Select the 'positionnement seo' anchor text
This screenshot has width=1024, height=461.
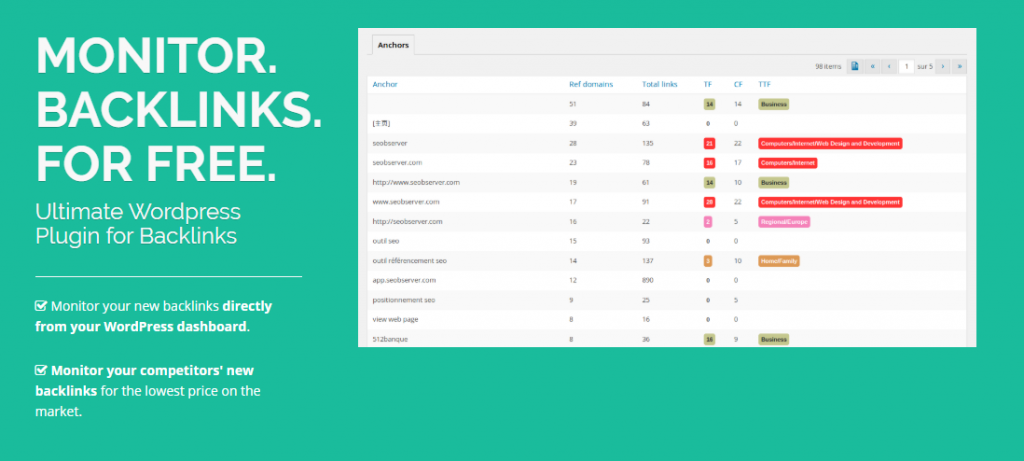click(404, 300)
